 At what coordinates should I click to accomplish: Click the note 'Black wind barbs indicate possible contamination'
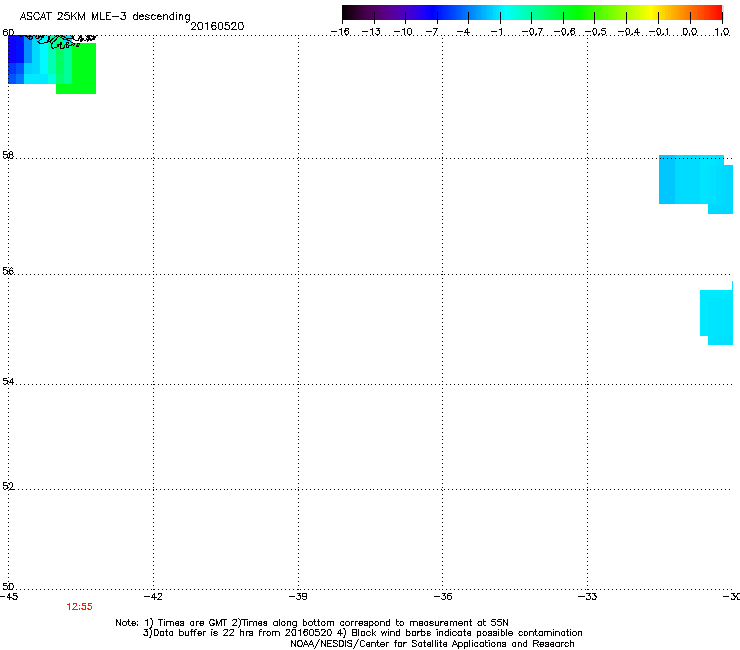pyautogui.click(x=467, y=633)
